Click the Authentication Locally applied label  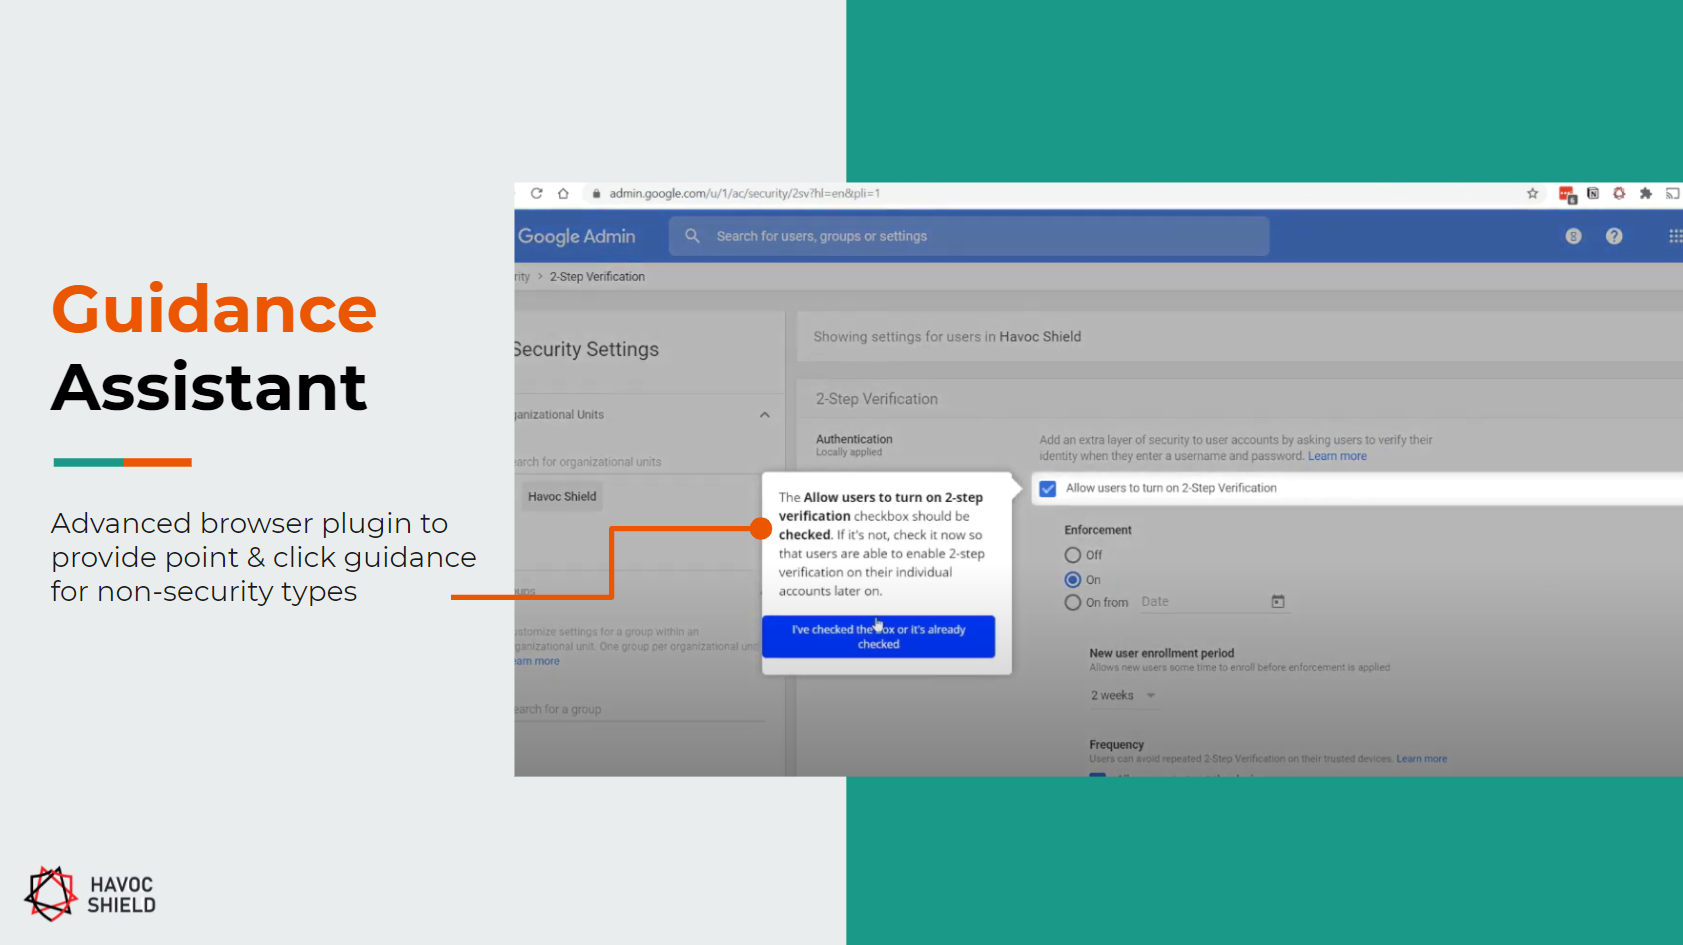tap(854, 445)
